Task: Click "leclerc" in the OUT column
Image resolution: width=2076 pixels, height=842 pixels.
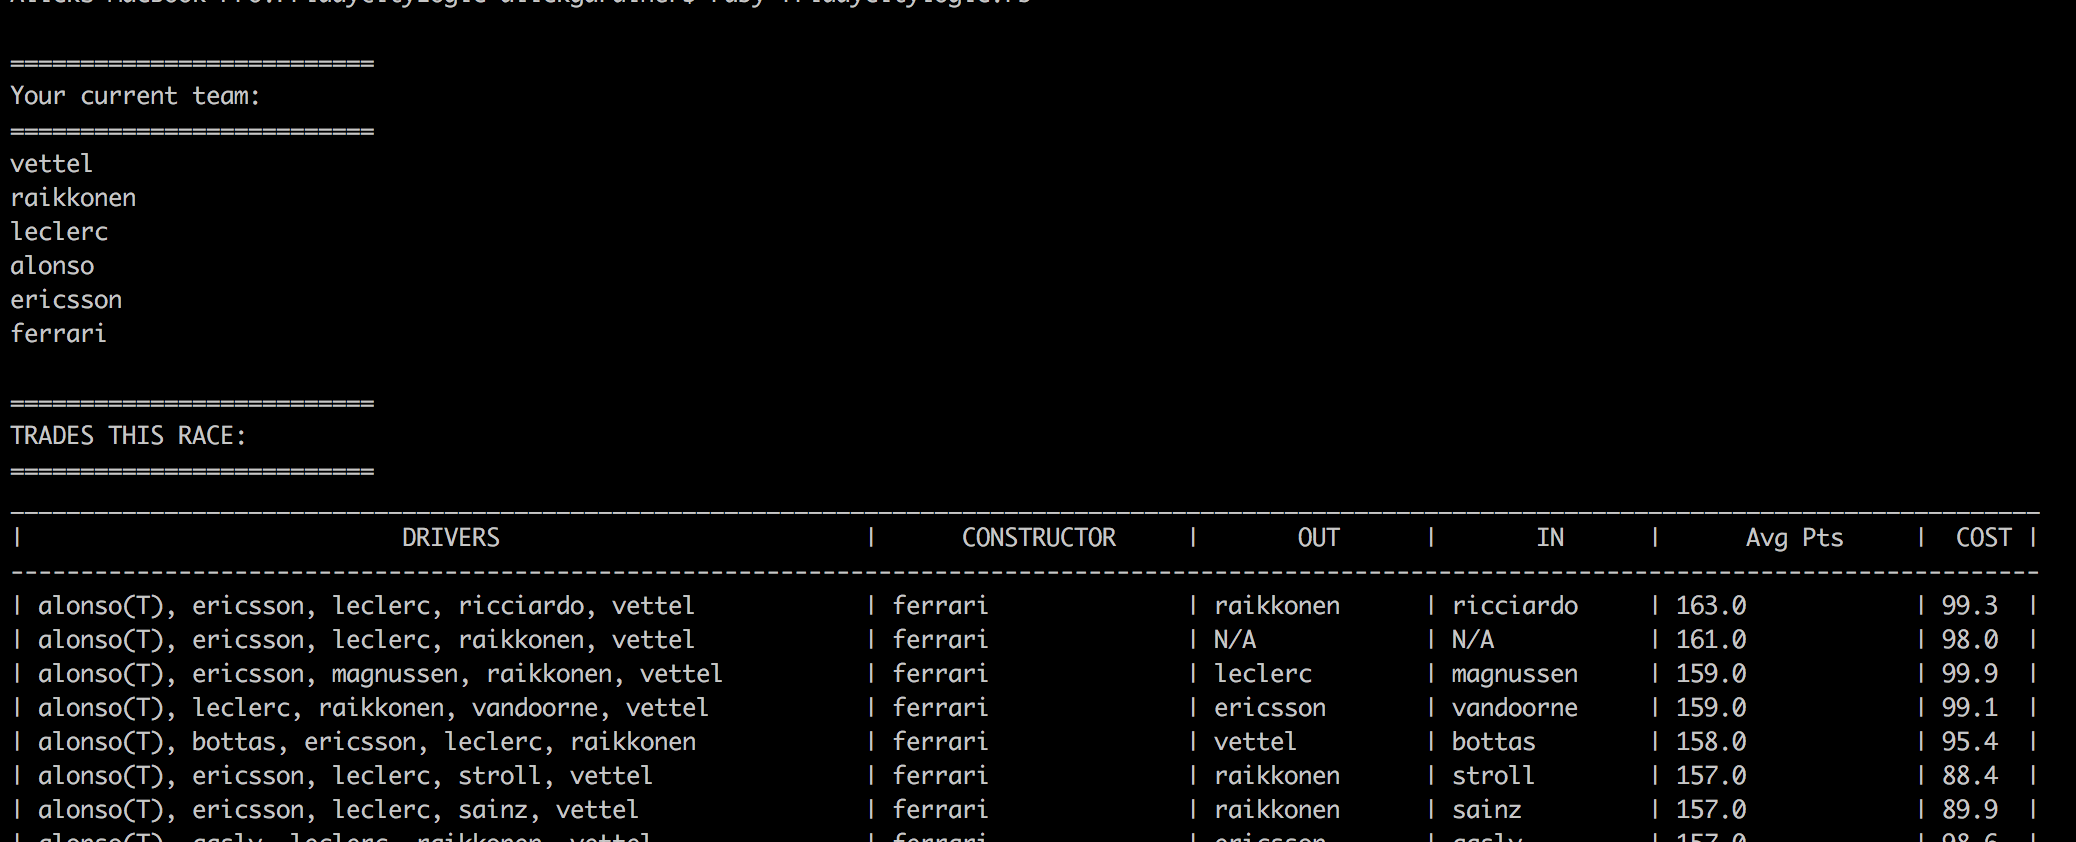Action: click(1263, 674)
